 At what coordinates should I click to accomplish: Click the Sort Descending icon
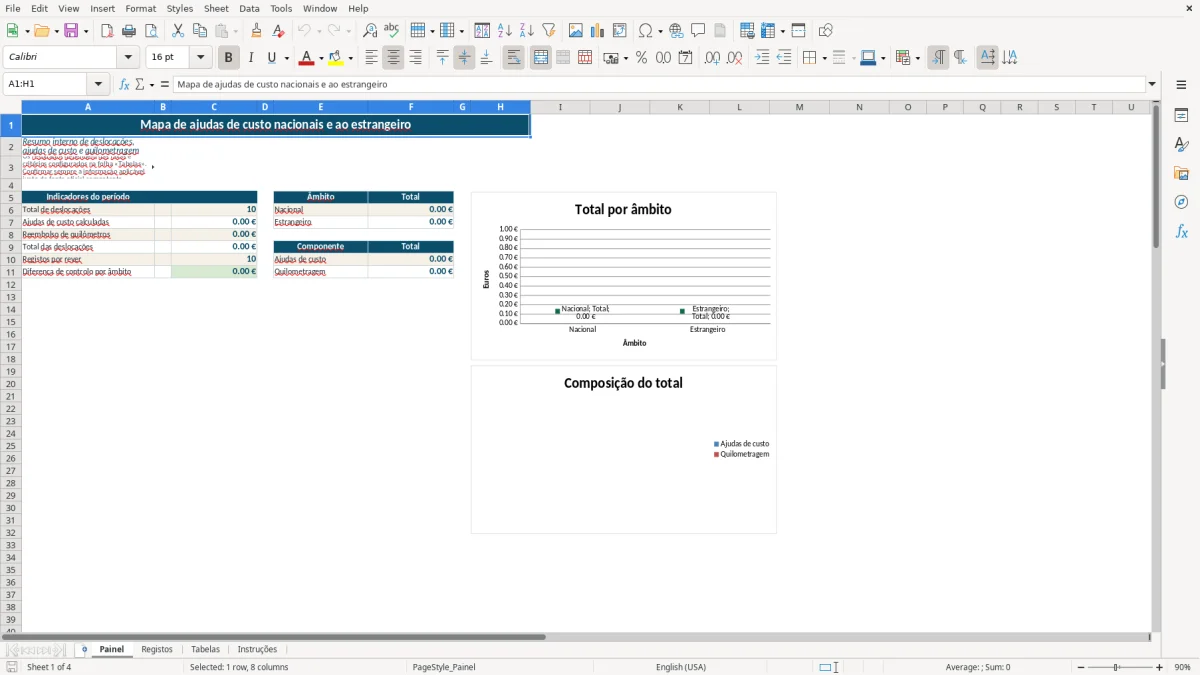point(526,31)
